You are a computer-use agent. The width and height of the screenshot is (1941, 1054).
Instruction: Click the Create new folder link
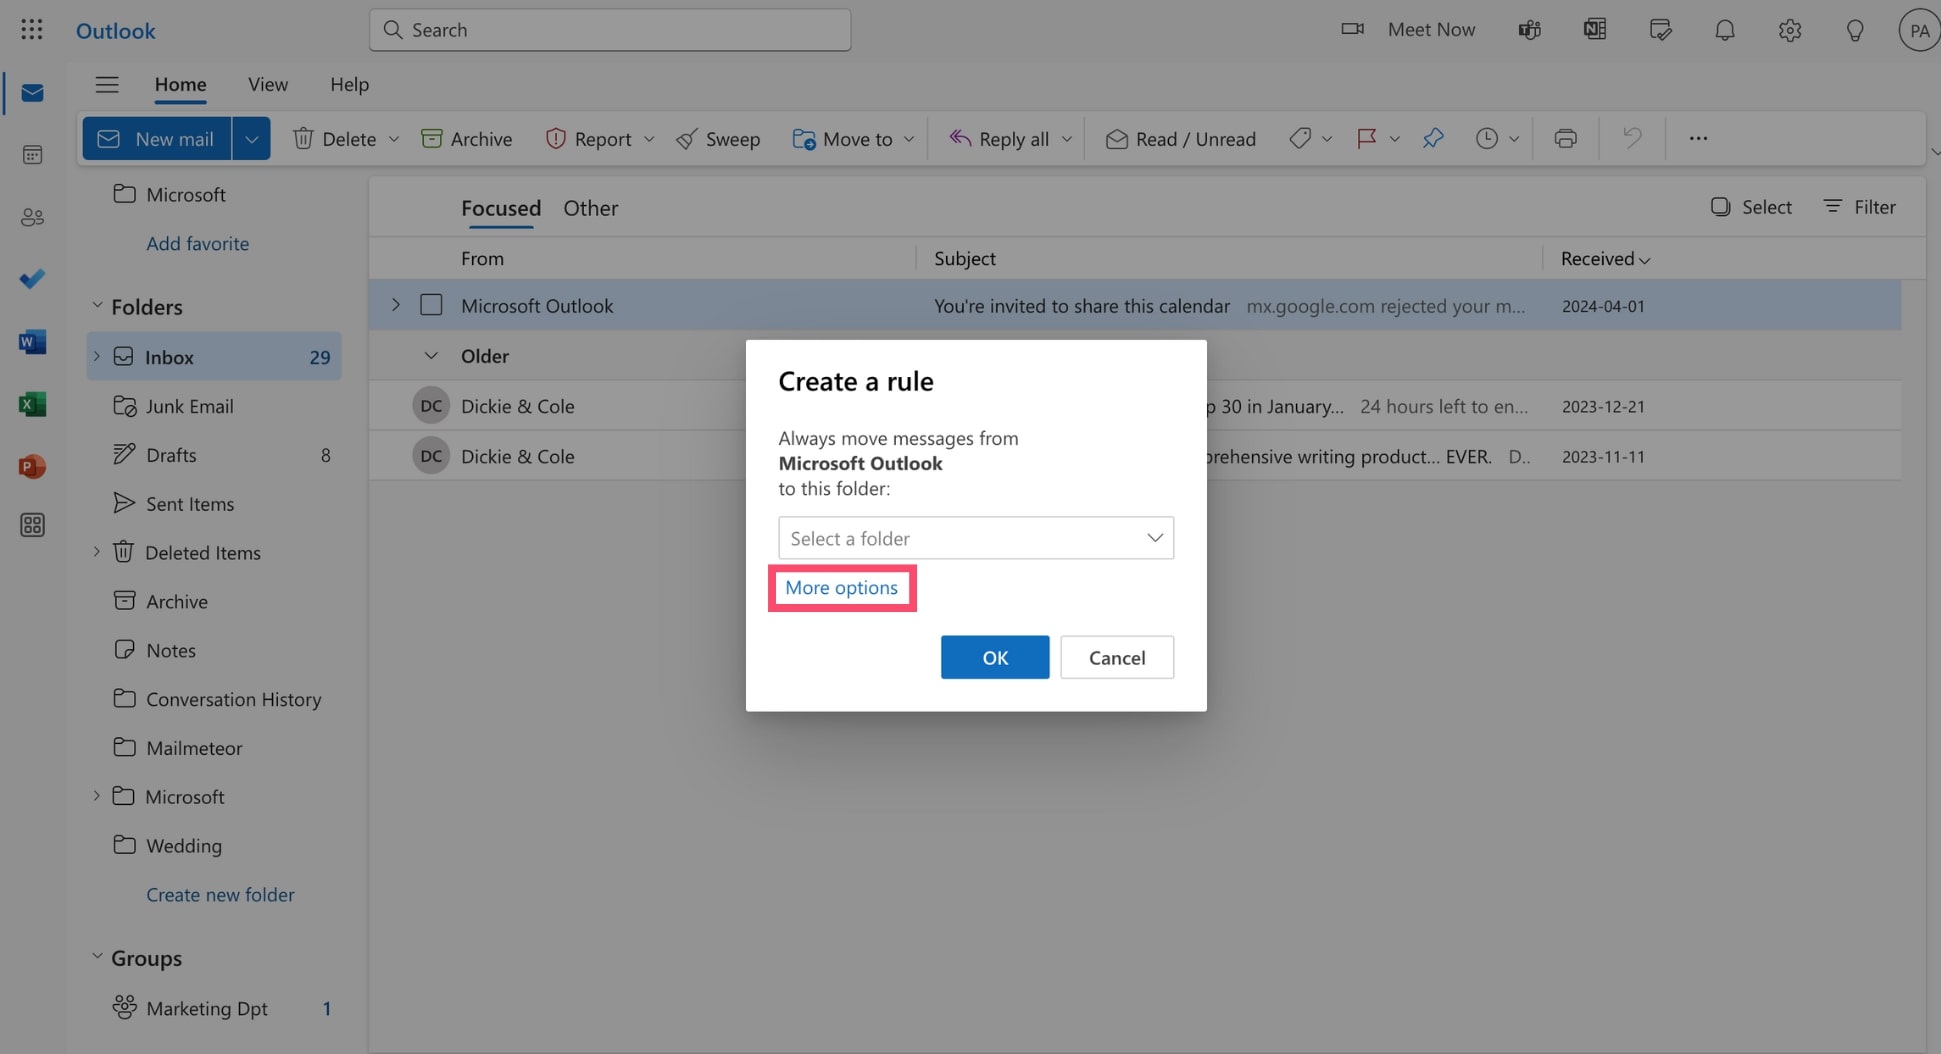click(220, 894)
